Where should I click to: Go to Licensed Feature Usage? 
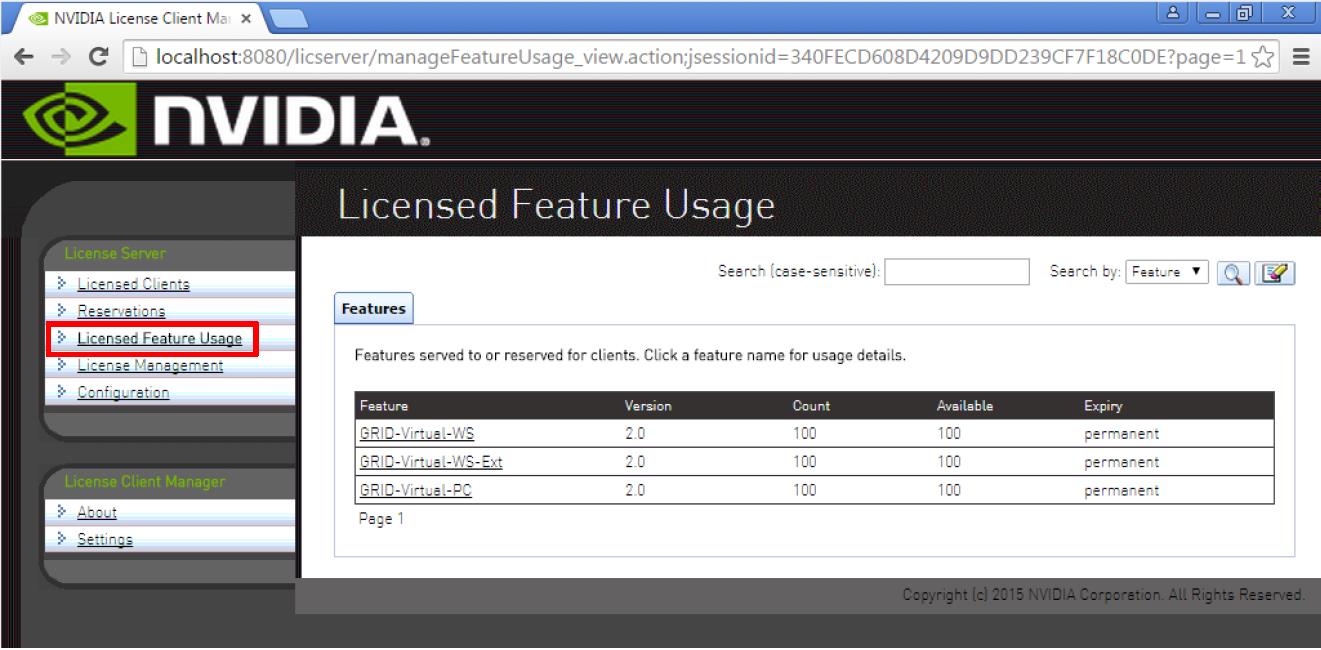click(159, 339)
